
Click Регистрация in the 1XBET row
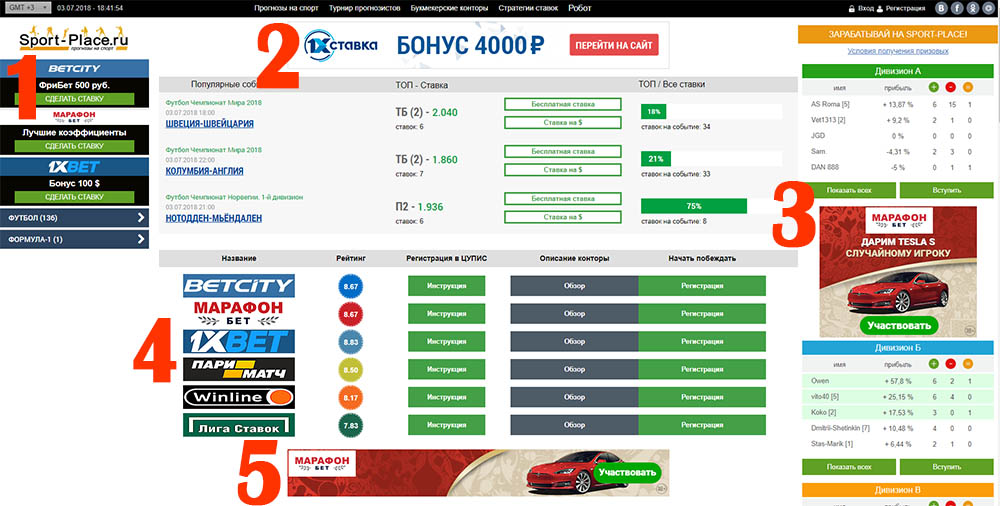click(x=702, y=341)
